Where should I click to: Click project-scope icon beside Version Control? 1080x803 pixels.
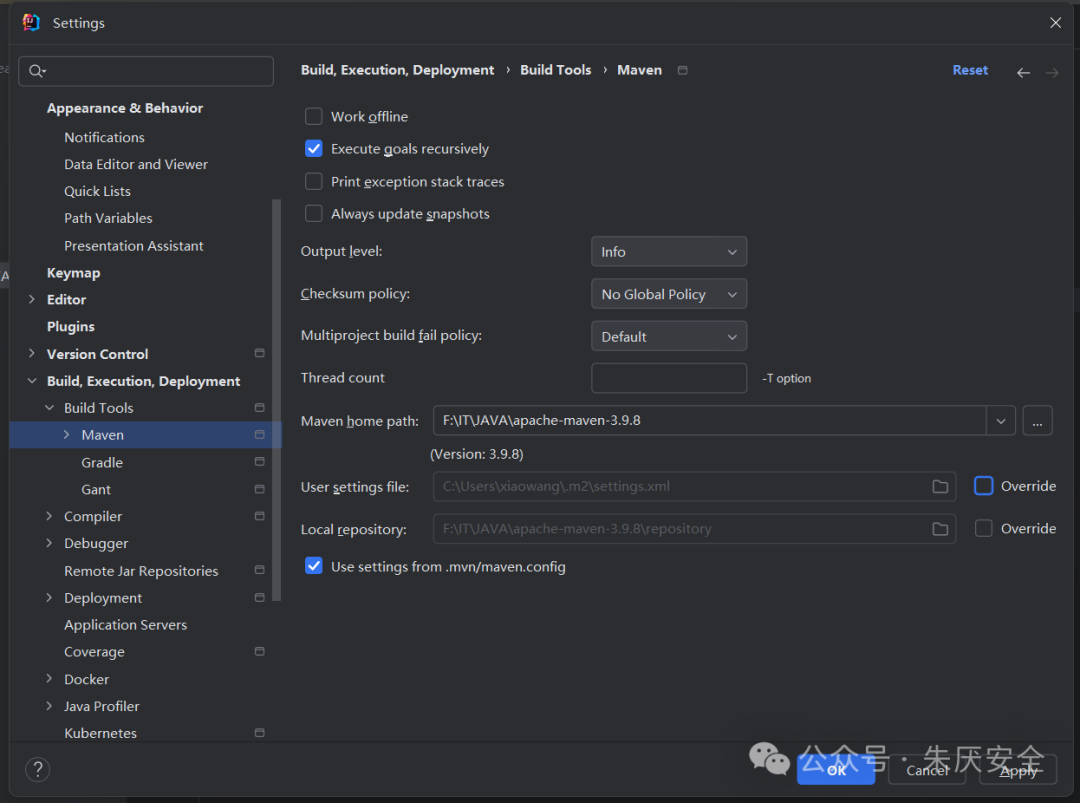260,353
